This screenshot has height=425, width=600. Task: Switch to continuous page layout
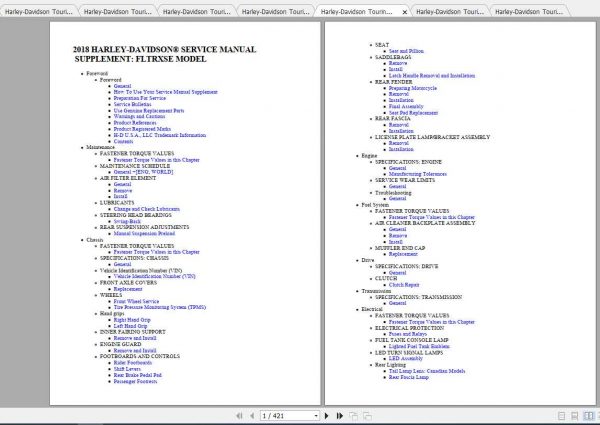pos(574,416)
